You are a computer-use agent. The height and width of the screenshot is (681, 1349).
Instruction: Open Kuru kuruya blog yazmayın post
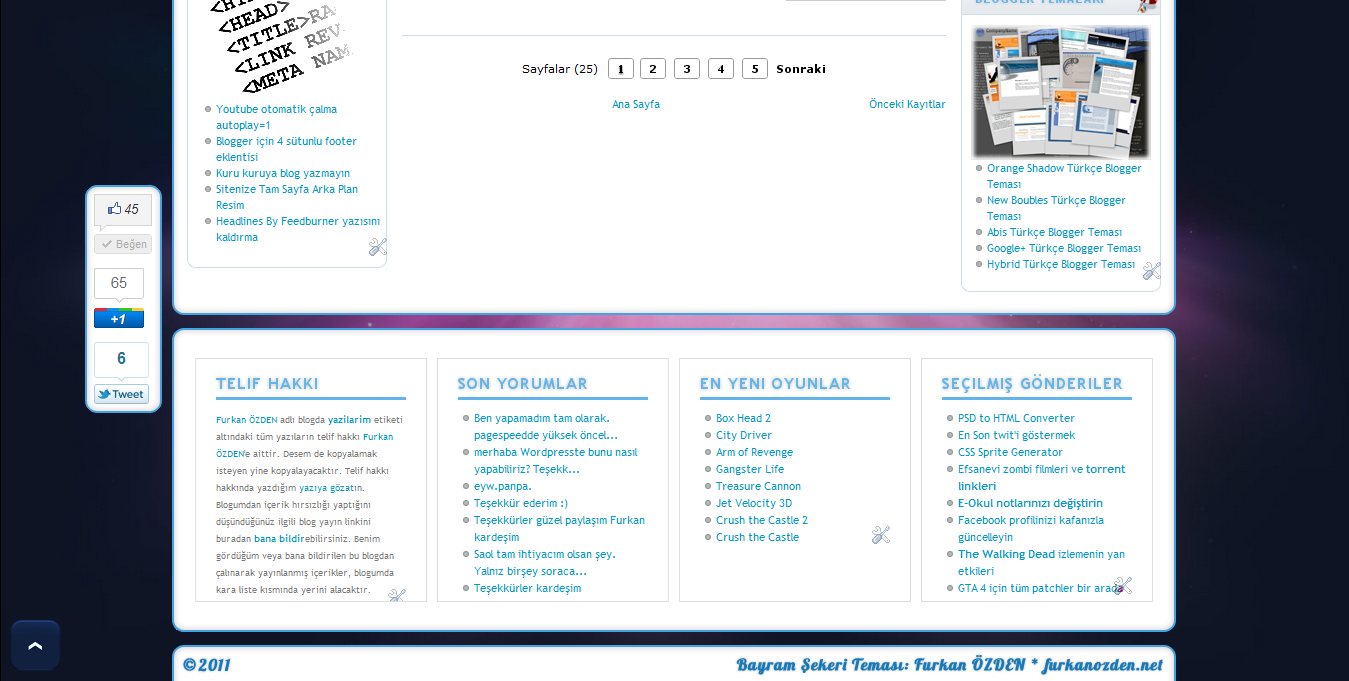click(283, 173)
